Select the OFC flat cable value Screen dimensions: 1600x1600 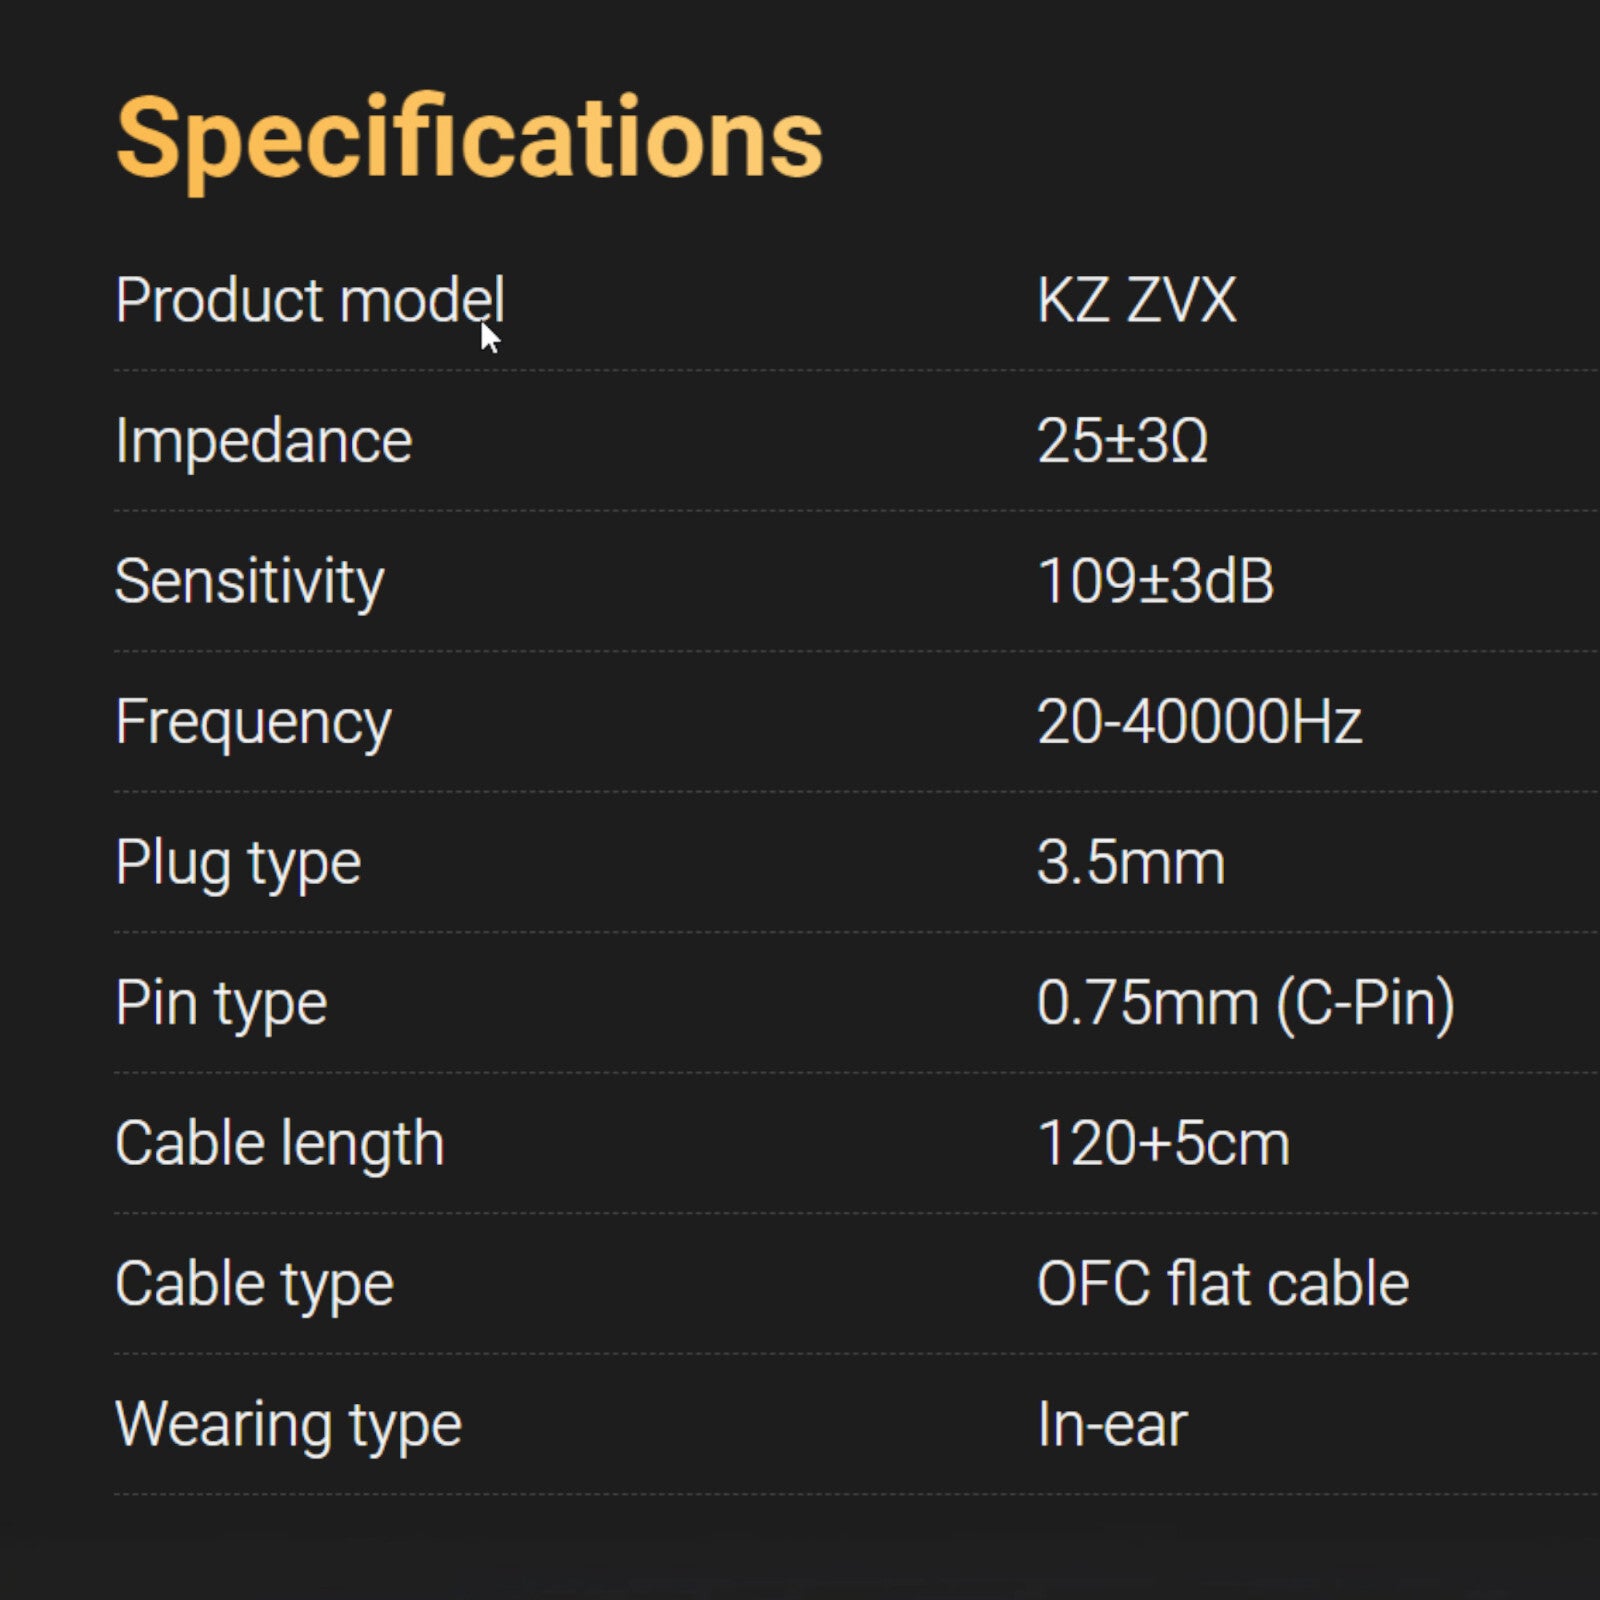coord(1222,1284)
